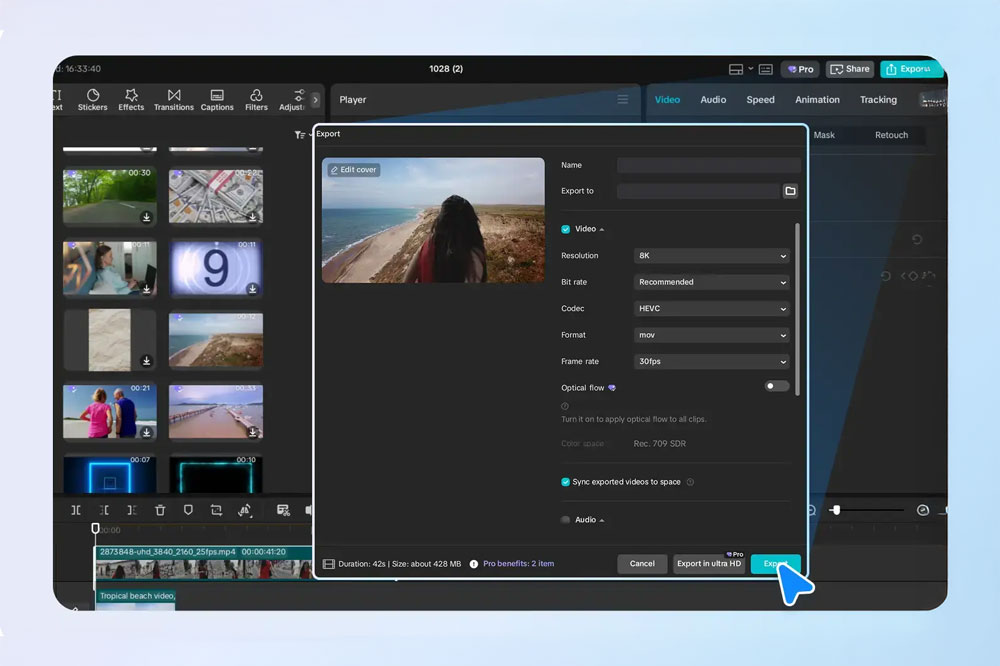Open the Frame rate dropdown showing 30fps
The image size is (1000, 666).
pos(712,362)
